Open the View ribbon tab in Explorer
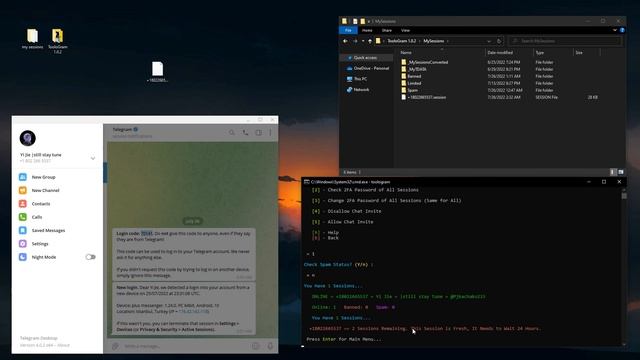640x360 pixels. [405, 30]
